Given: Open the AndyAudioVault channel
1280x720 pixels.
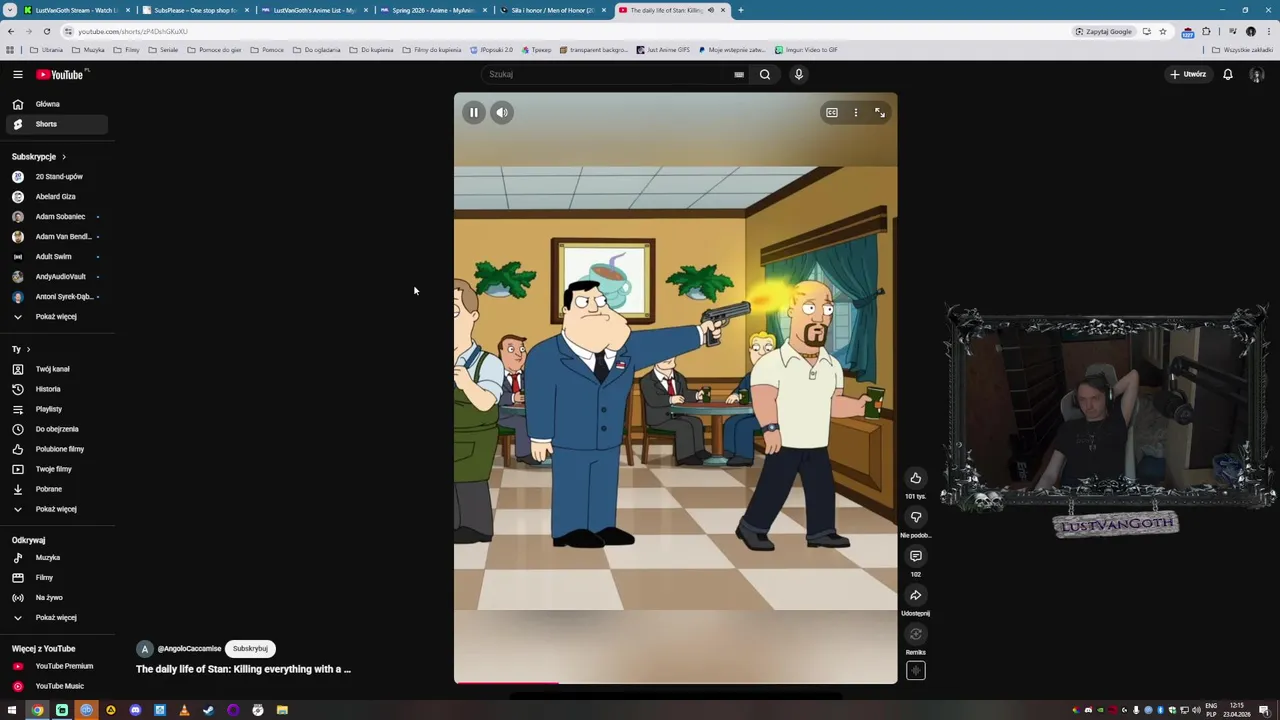Looking at the screenshot, I should tap(55, 277).
